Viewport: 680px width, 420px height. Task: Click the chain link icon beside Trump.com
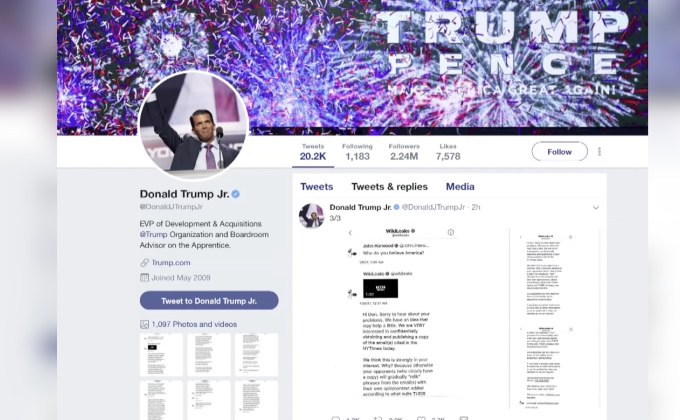pos(144,262)
